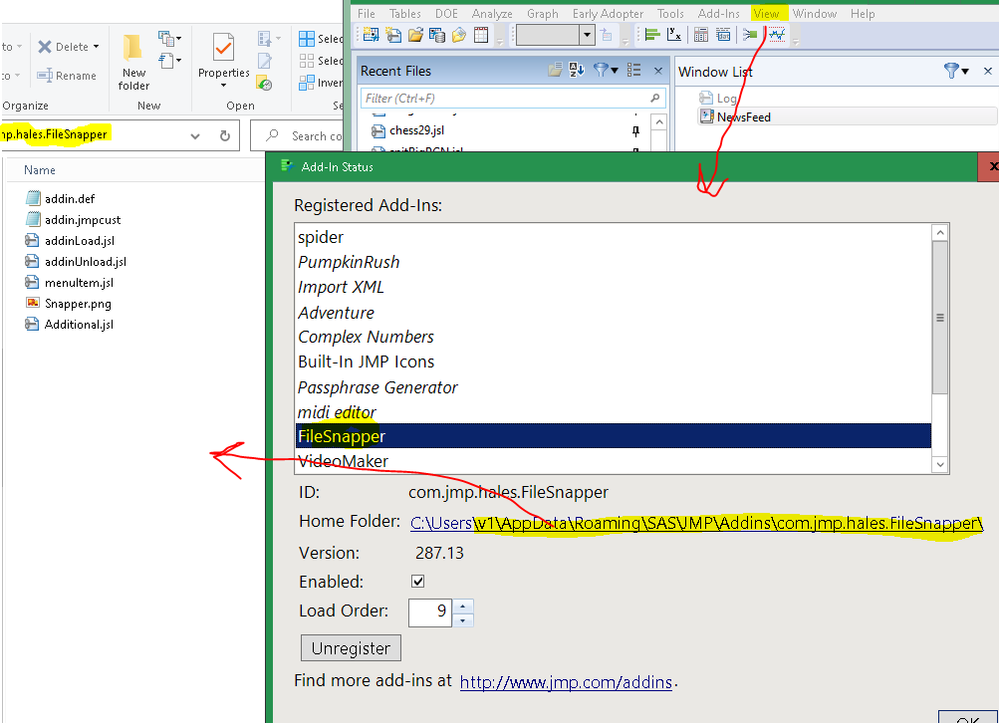This screenshot has height=723, width=999.
Task: Click the icon beside the disabled toolbar dropdown
Action: click(x=607, y=35)
